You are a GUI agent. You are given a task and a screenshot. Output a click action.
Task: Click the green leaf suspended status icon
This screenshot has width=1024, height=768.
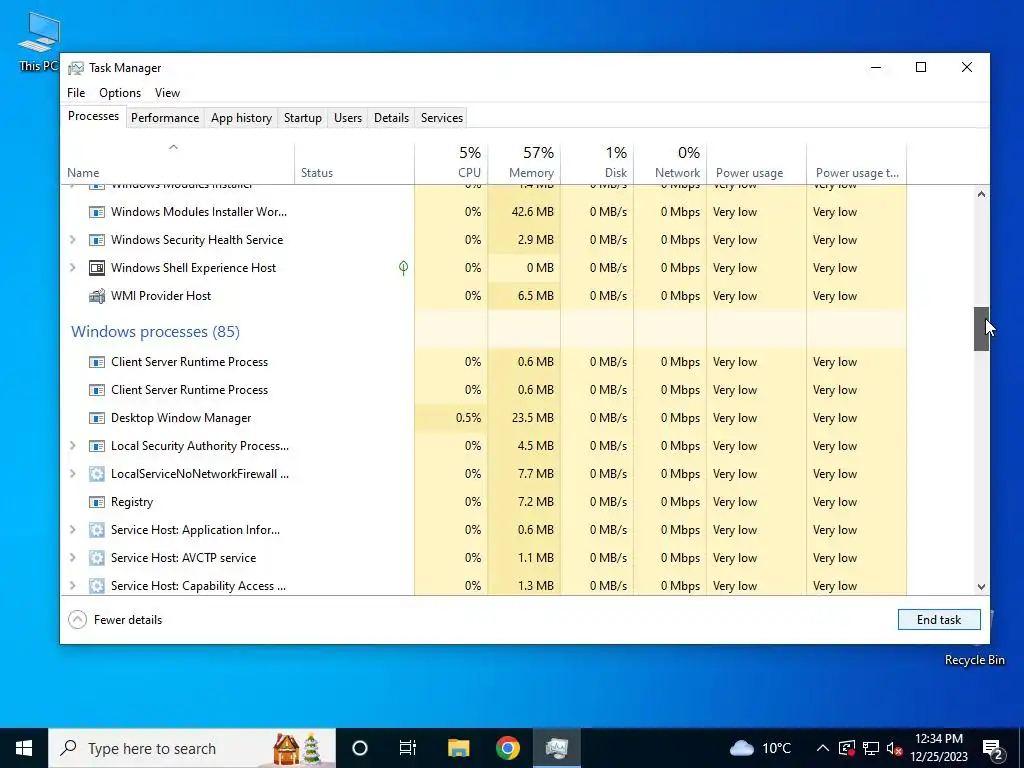pyautogui.click(x=404, y=268)
